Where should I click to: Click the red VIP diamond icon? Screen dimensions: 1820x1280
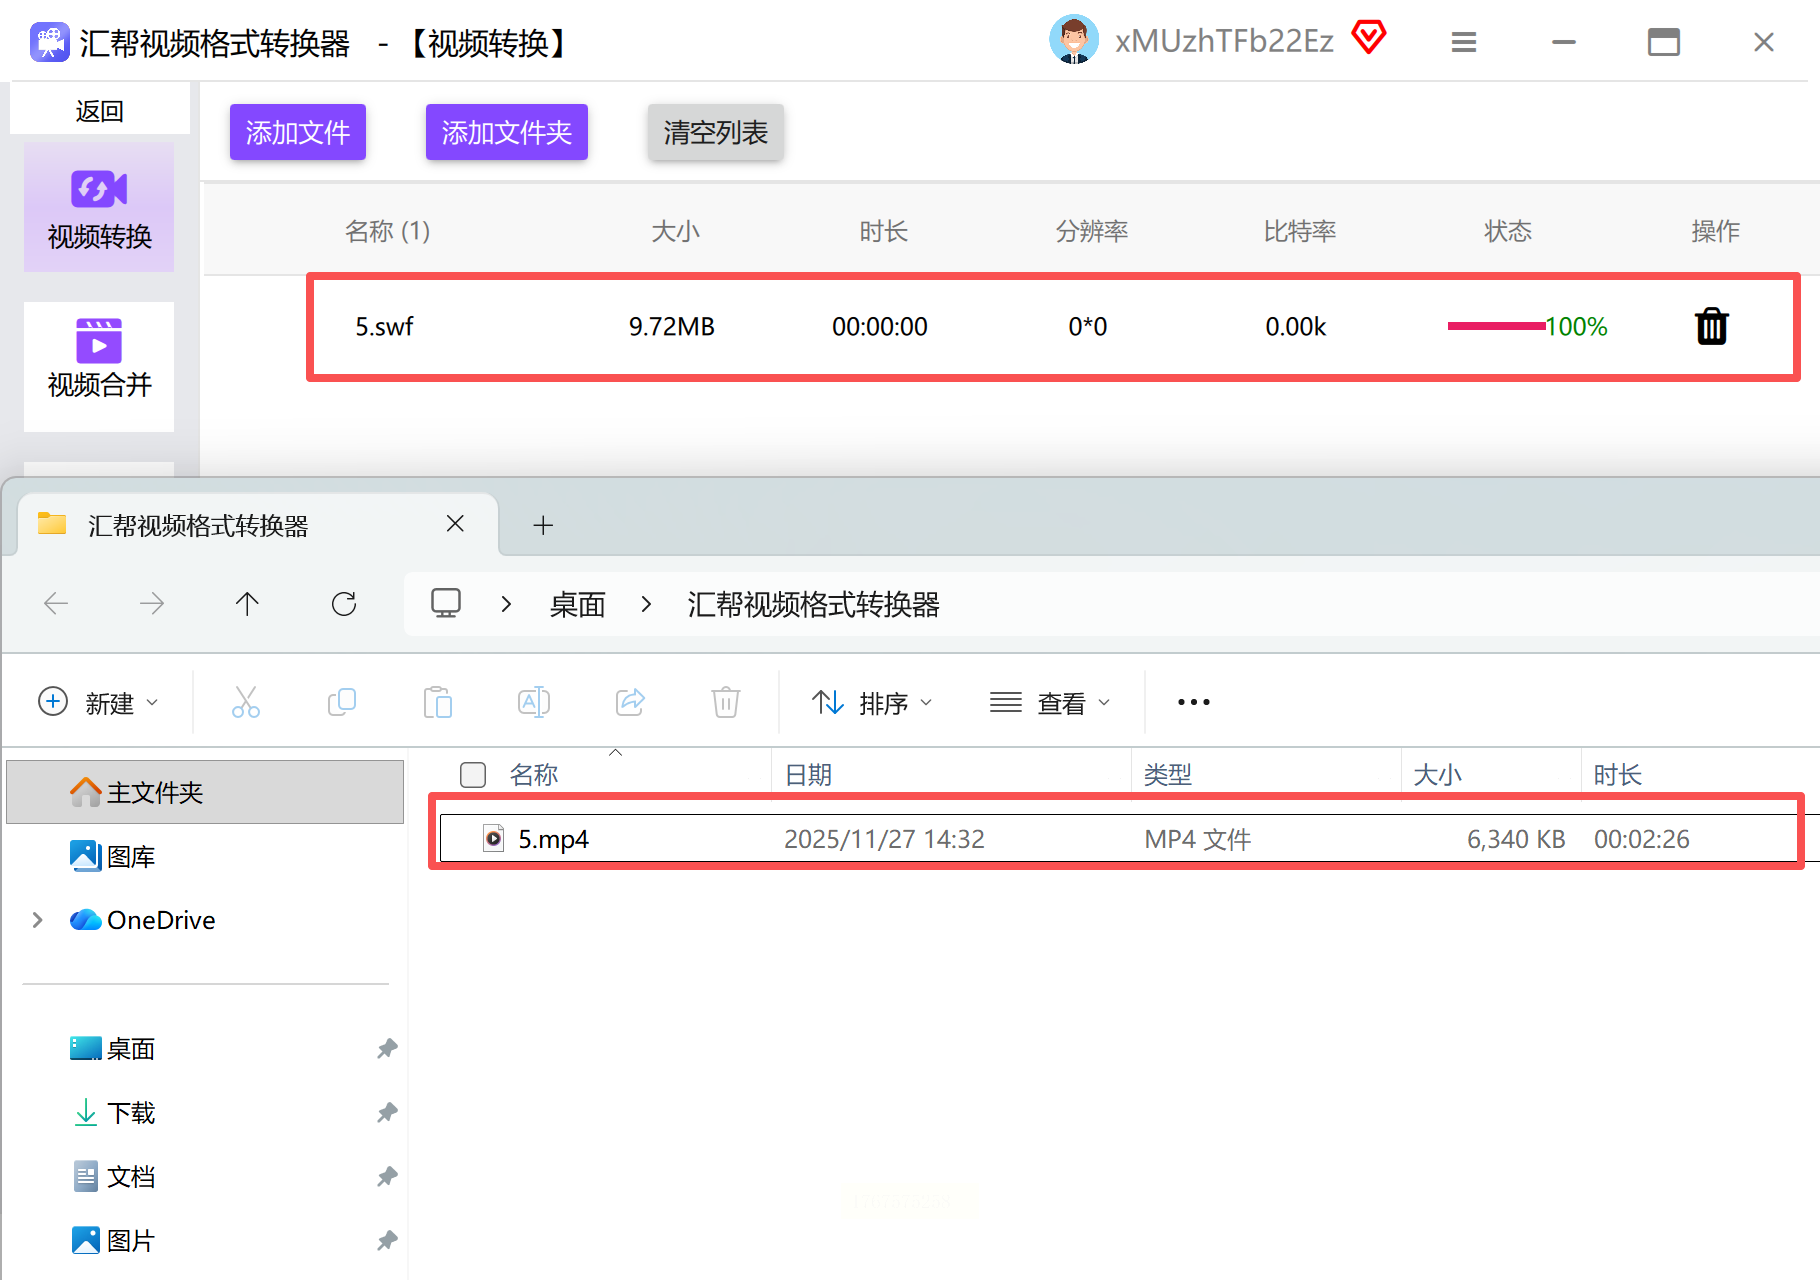tap(1368, 39)
